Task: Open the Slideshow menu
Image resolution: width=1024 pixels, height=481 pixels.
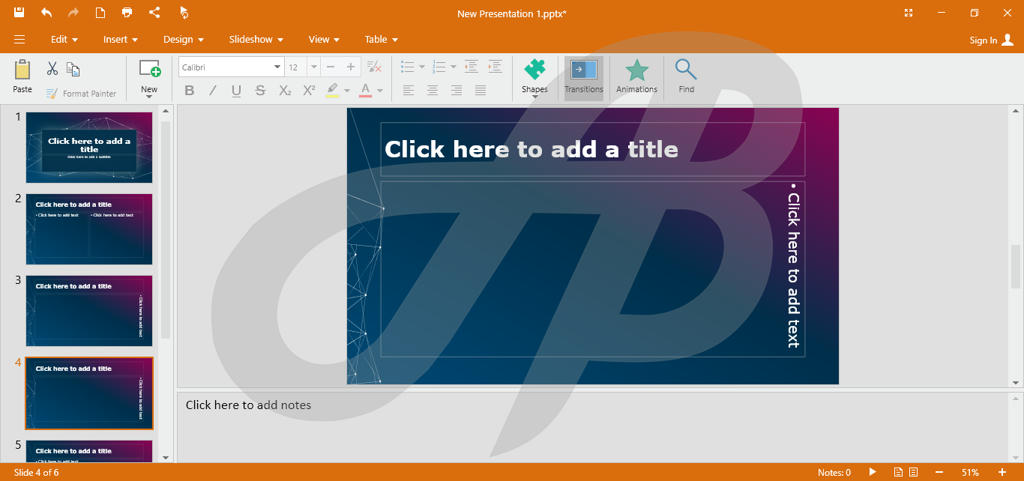Action: (x=255, y=40)
